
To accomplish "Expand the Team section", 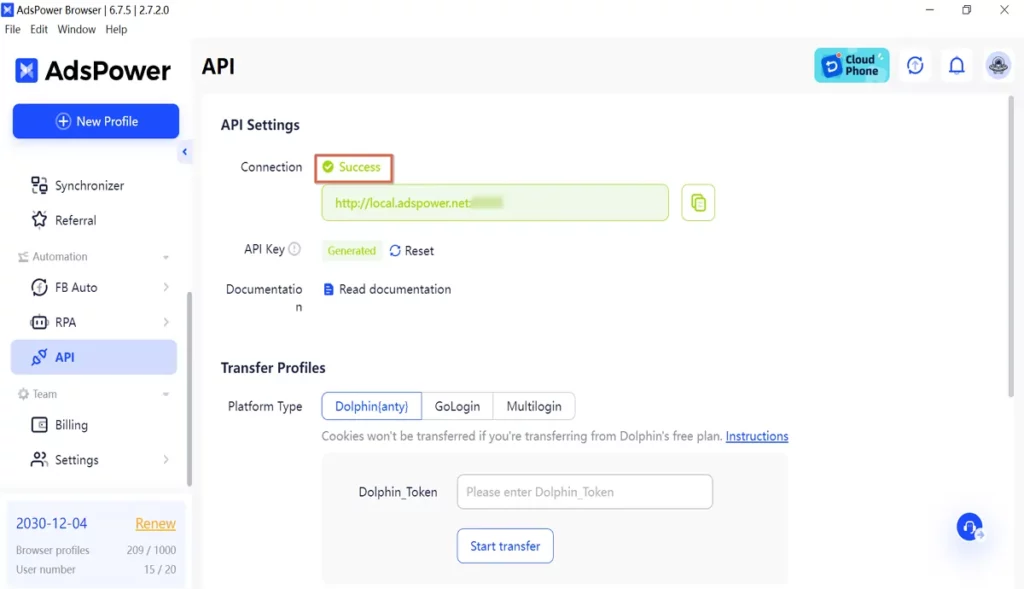I will [93, 393].
